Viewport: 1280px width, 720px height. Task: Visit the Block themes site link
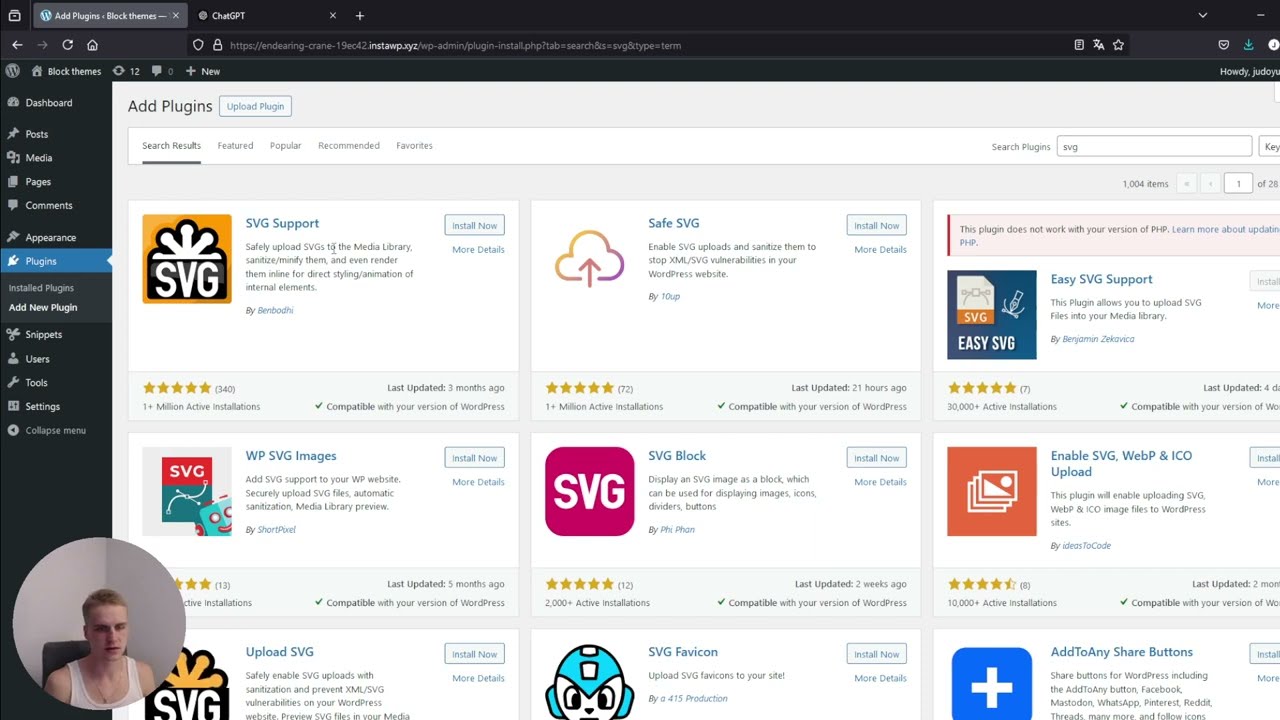pos(66,71)
